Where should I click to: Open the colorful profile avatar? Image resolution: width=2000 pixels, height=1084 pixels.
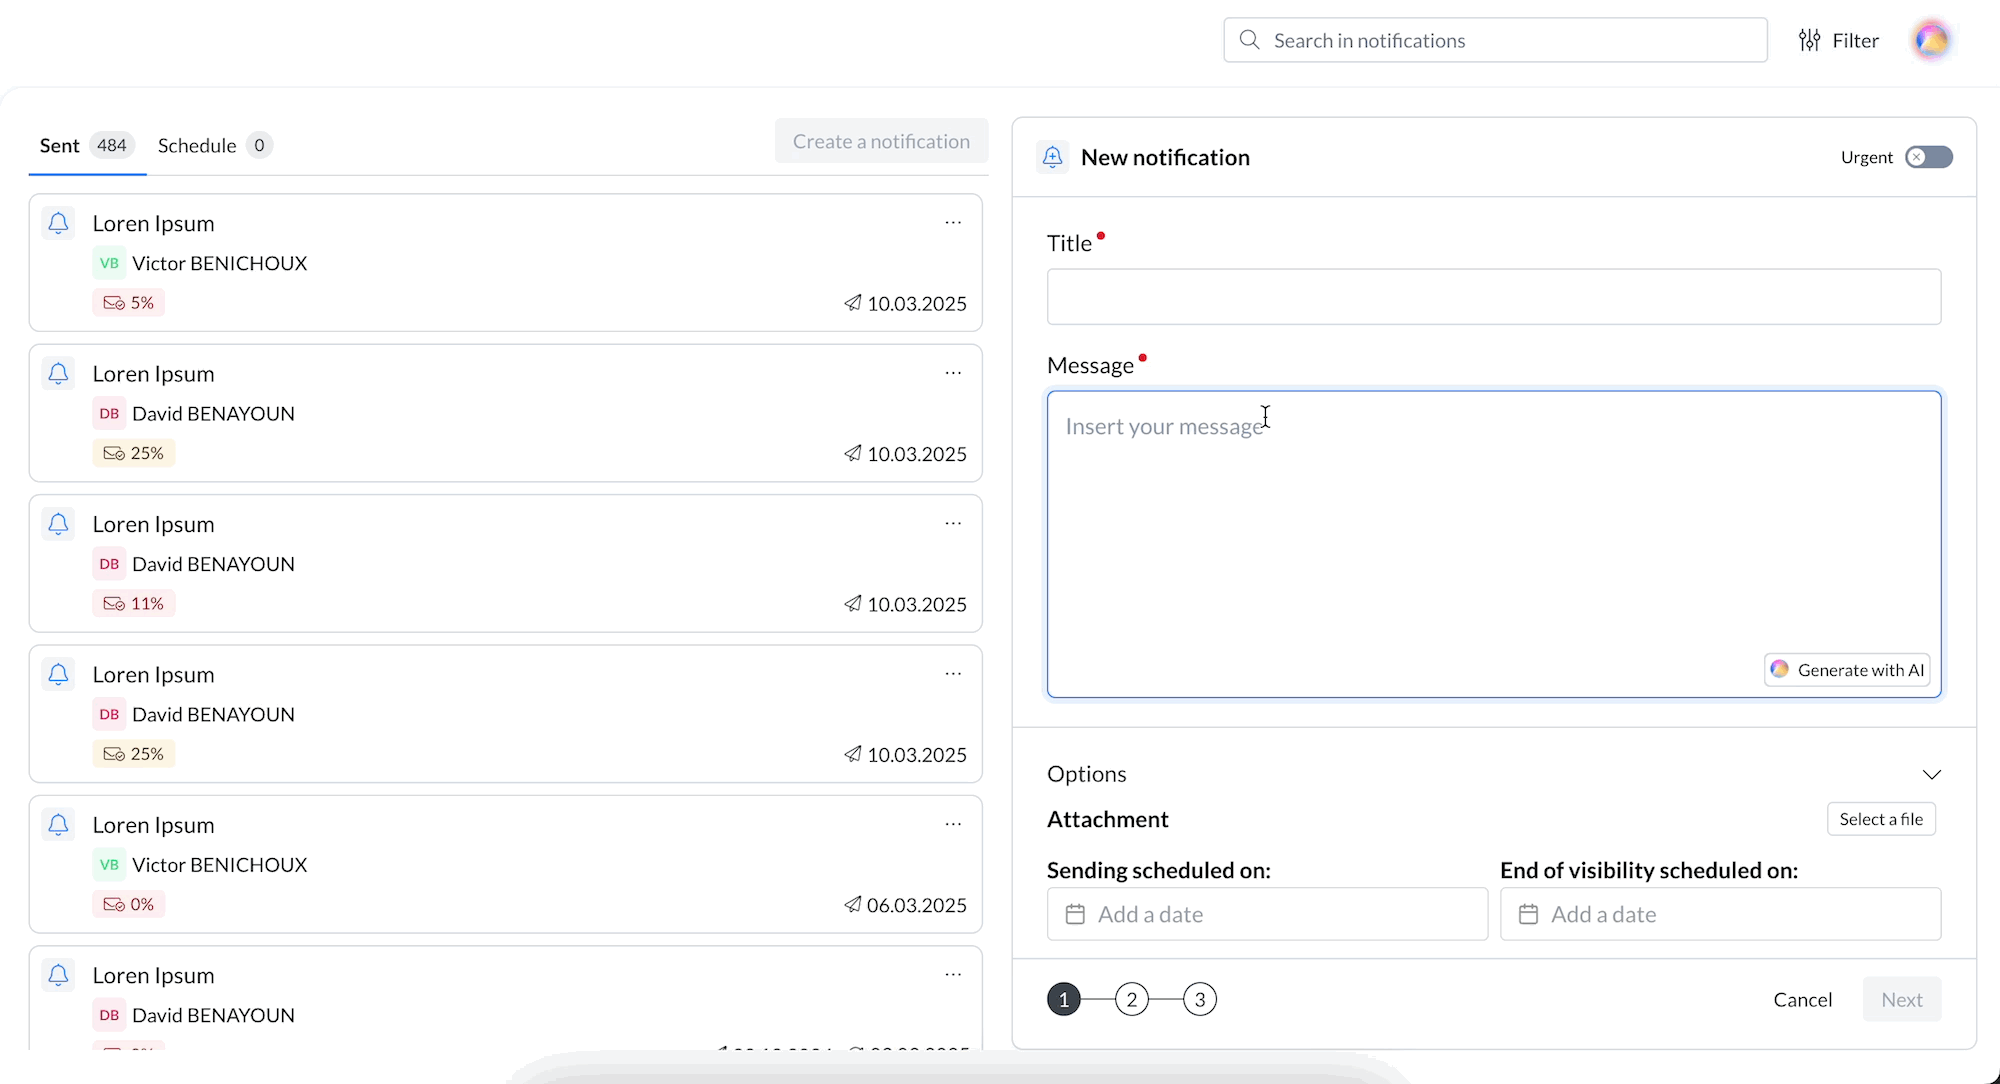1932,41
